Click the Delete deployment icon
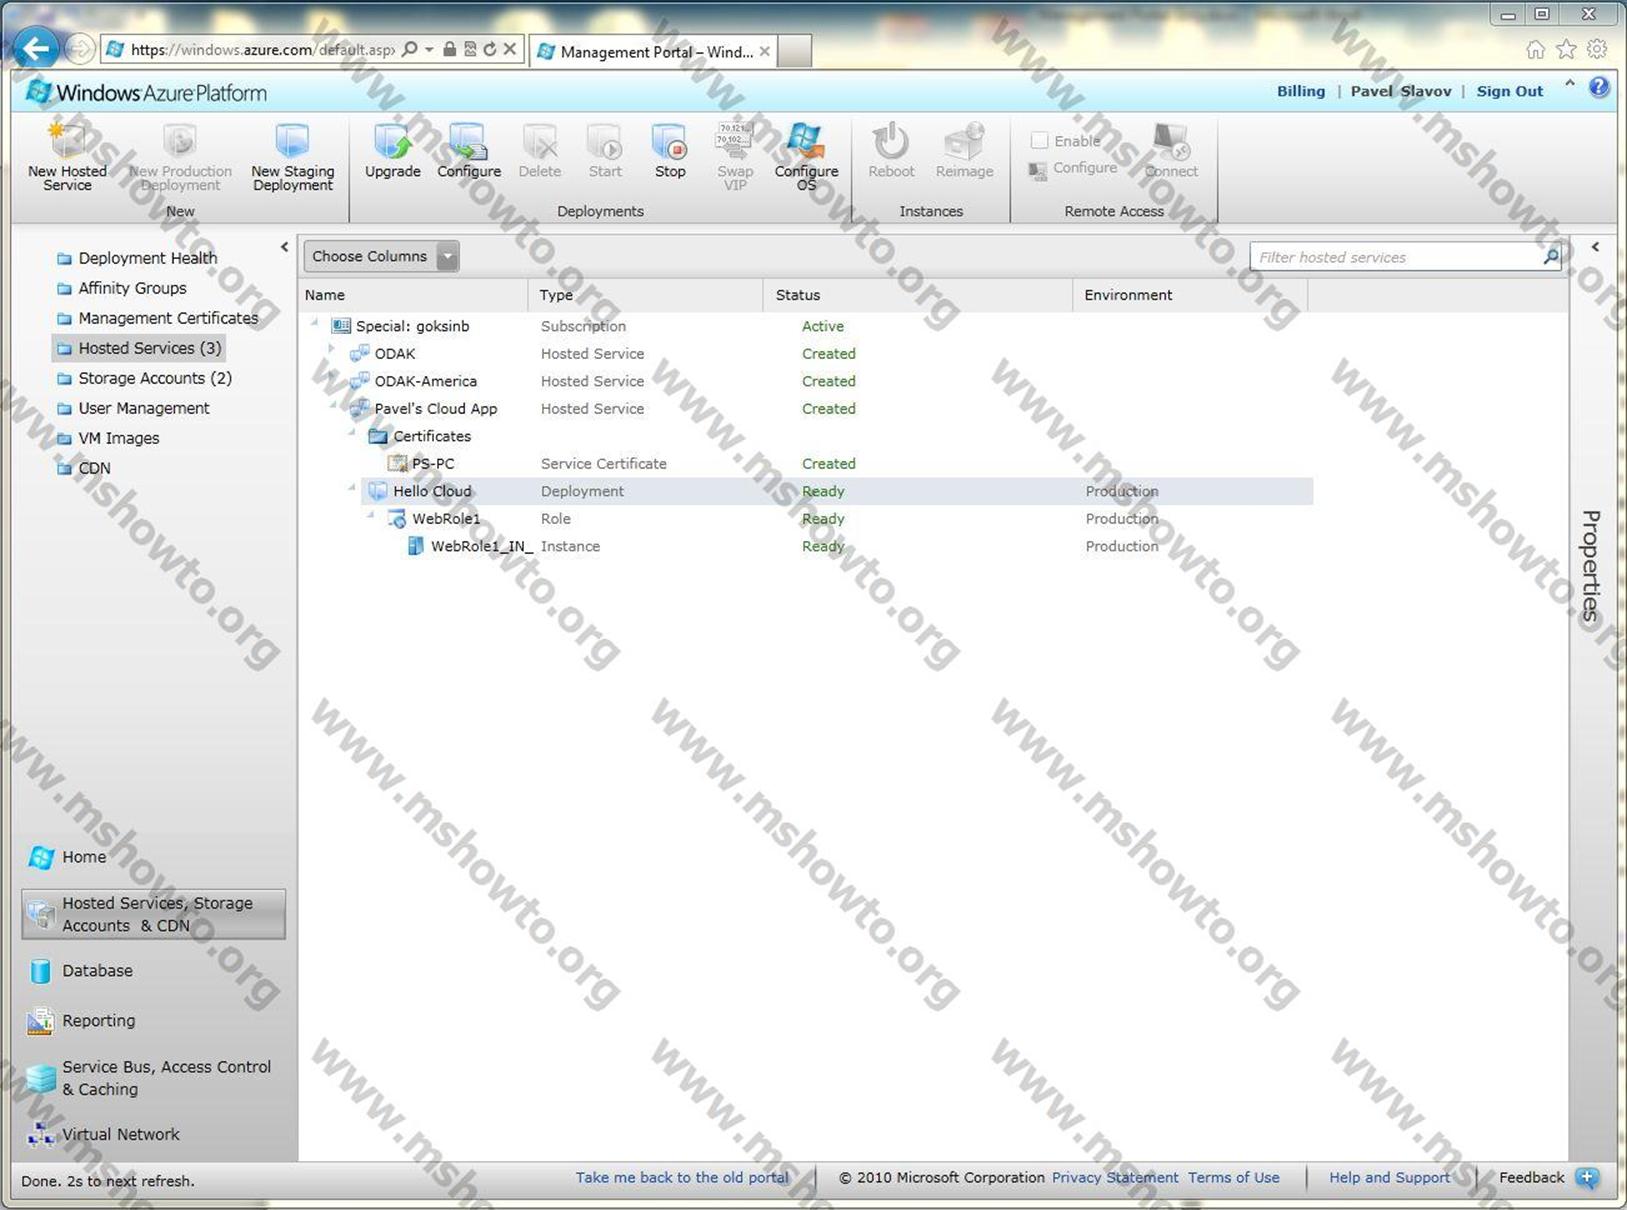Screen dimensions: 1627x1210 539,141
